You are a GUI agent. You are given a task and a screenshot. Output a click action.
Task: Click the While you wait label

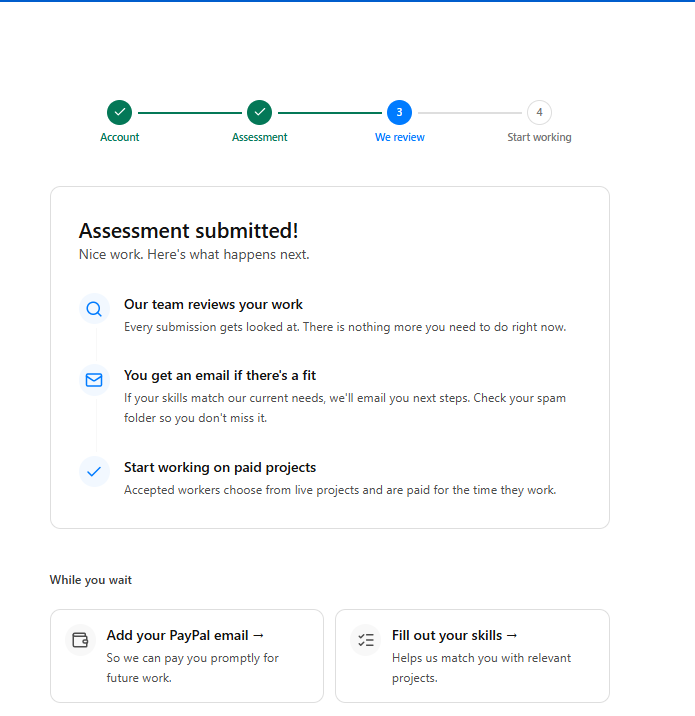[x=90, y=580]
